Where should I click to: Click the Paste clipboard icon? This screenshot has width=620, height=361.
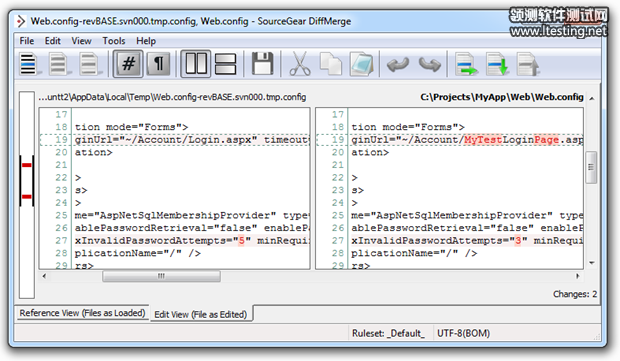tap(361, 64)
